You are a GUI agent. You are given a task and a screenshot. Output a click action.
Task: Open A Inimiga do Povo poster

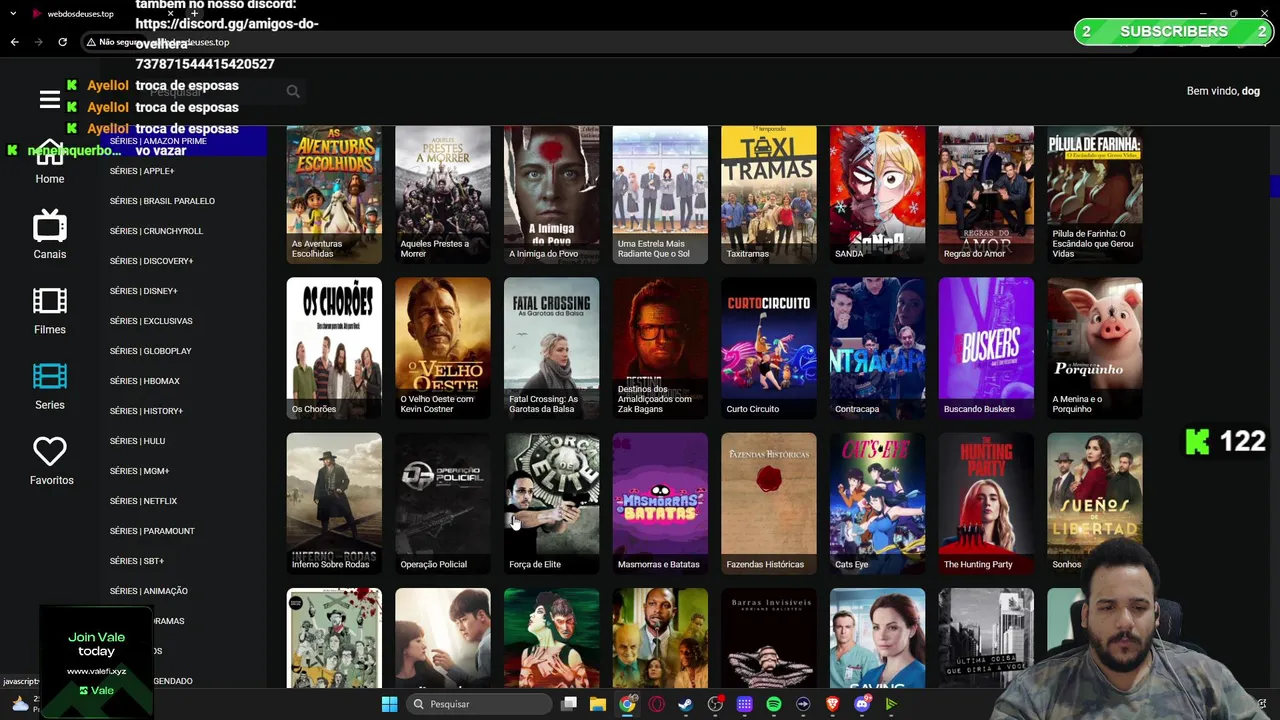[552, 194]
